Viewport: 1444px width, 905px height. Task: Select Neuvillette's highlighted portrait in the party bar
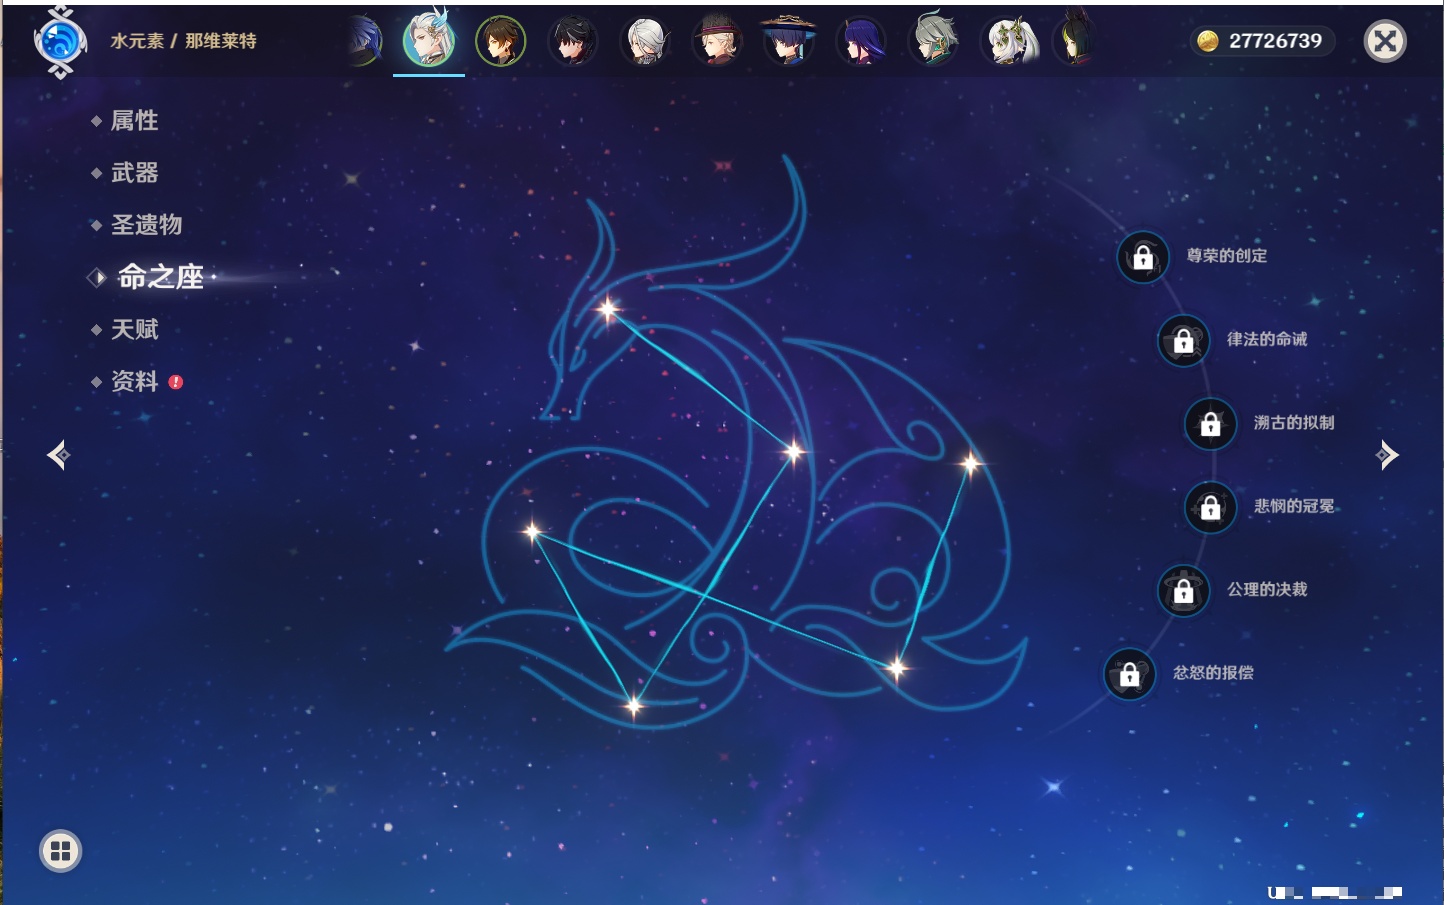pos(429,40)
